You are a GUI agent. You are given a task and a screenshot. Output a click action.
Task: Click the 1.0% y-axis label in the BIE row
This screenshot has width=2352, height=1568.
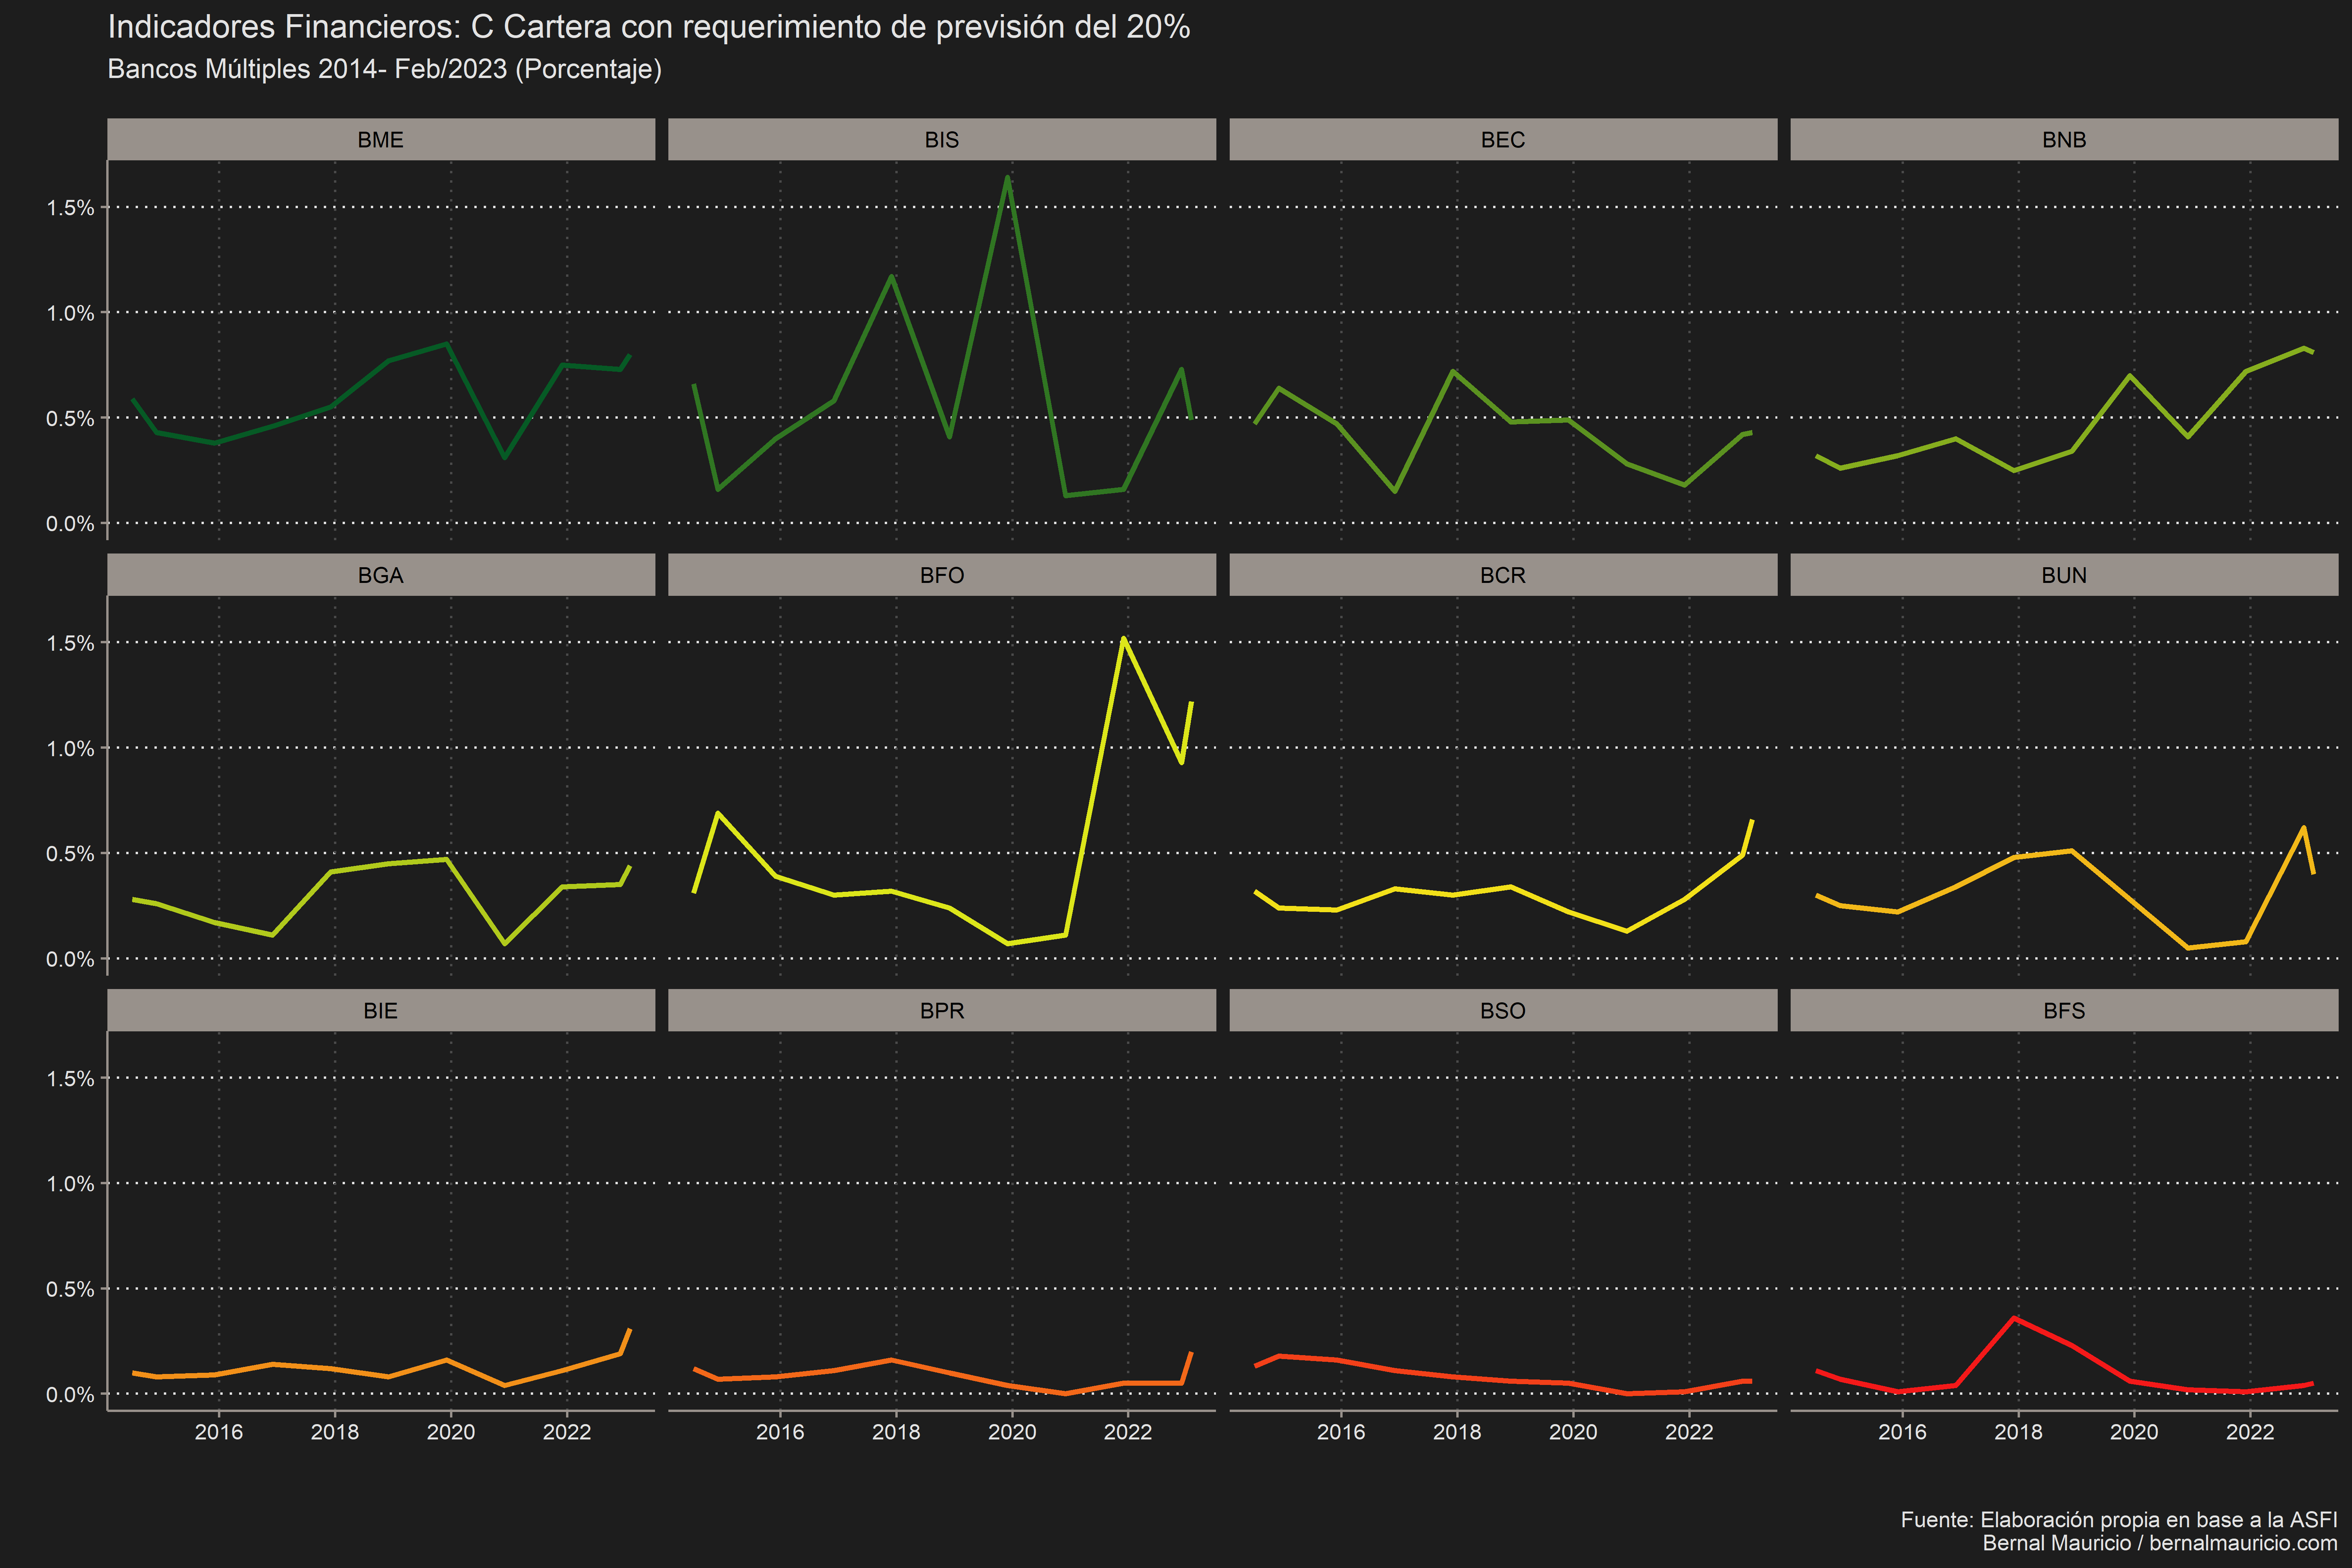click(x=70, y=1184)
